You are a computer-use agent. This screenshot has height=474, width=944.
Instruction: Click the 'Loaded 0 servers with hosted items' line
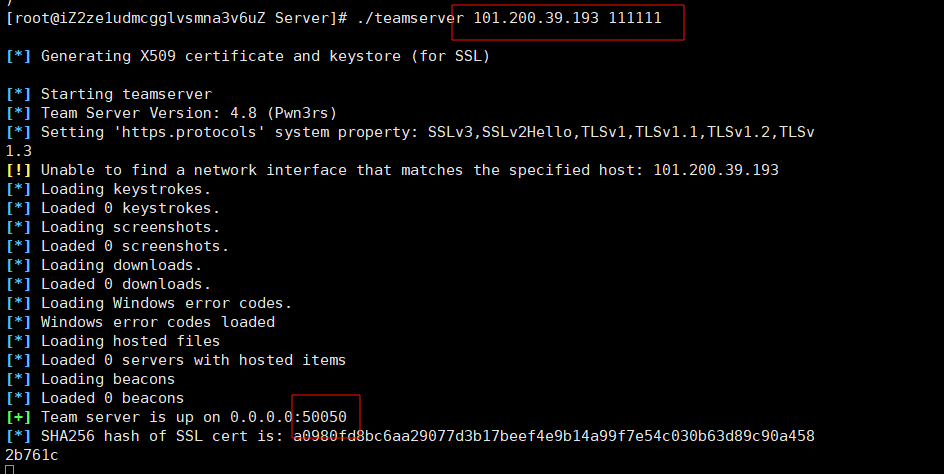click(193, 360)
